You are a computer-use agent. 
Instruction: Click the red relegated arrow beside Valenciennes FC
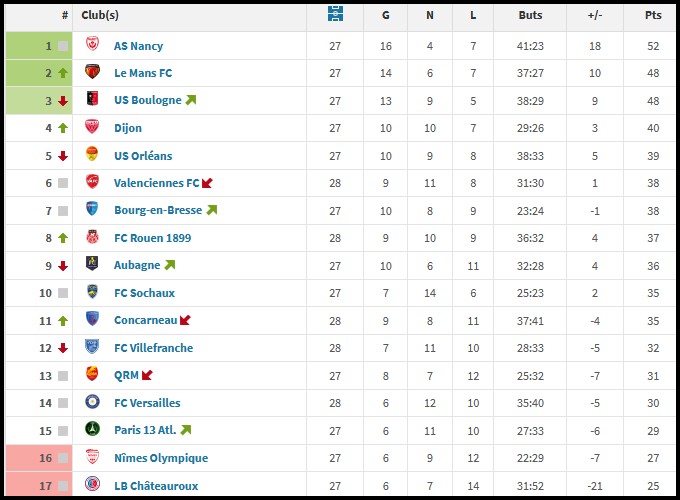click(x=207, y=183)
